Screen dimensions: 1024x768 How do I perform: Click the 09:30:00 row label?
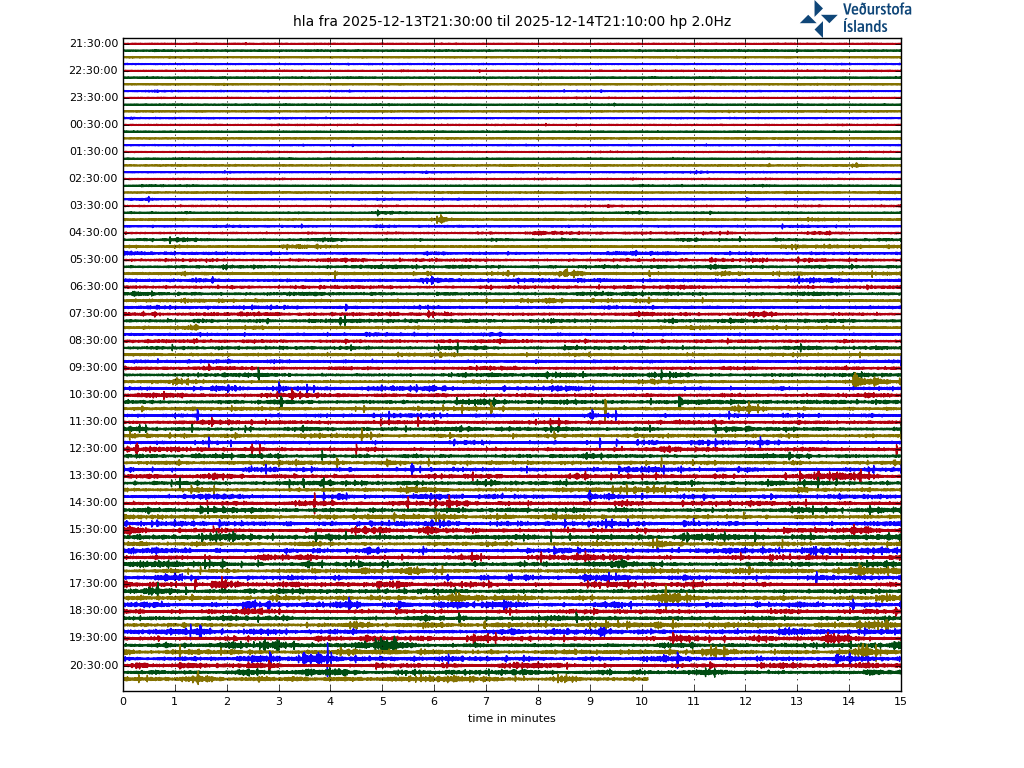pyautogui.click(x=94, y=368)
